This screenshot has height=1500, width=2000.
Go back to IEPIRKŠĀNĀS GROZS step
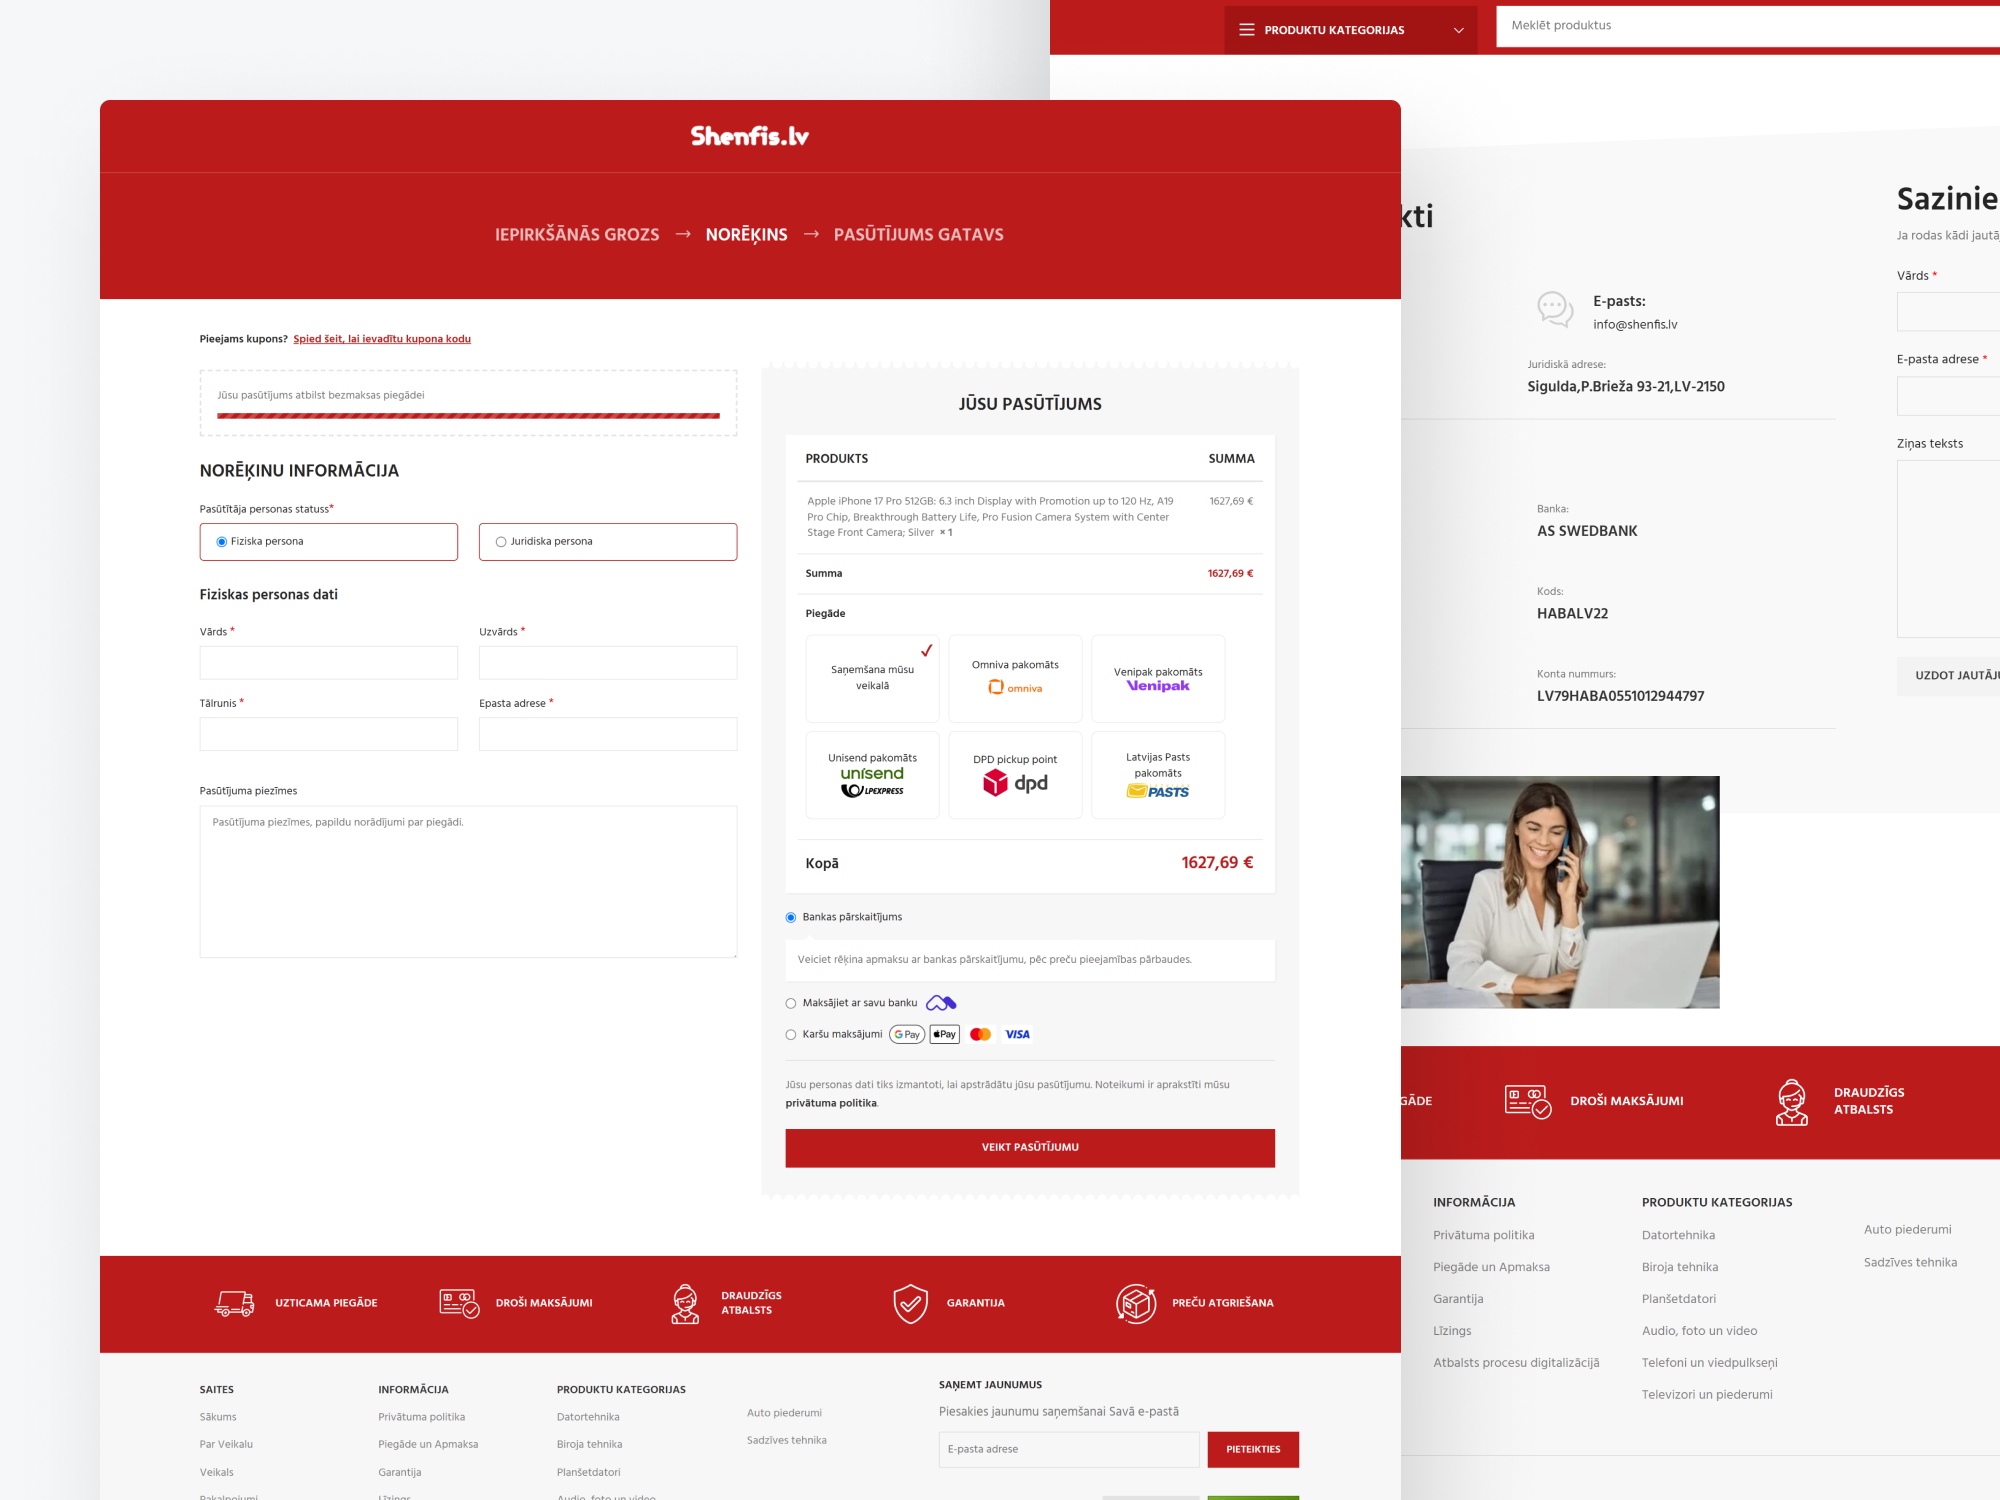pyautogui.click(x=576, y=234)
